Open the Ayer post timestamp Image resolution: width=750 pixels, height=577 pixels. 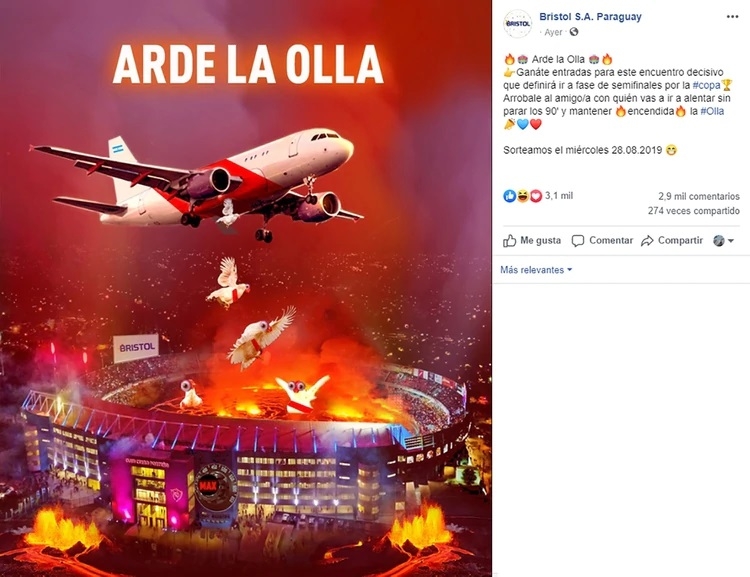click(x=553, y=32)
